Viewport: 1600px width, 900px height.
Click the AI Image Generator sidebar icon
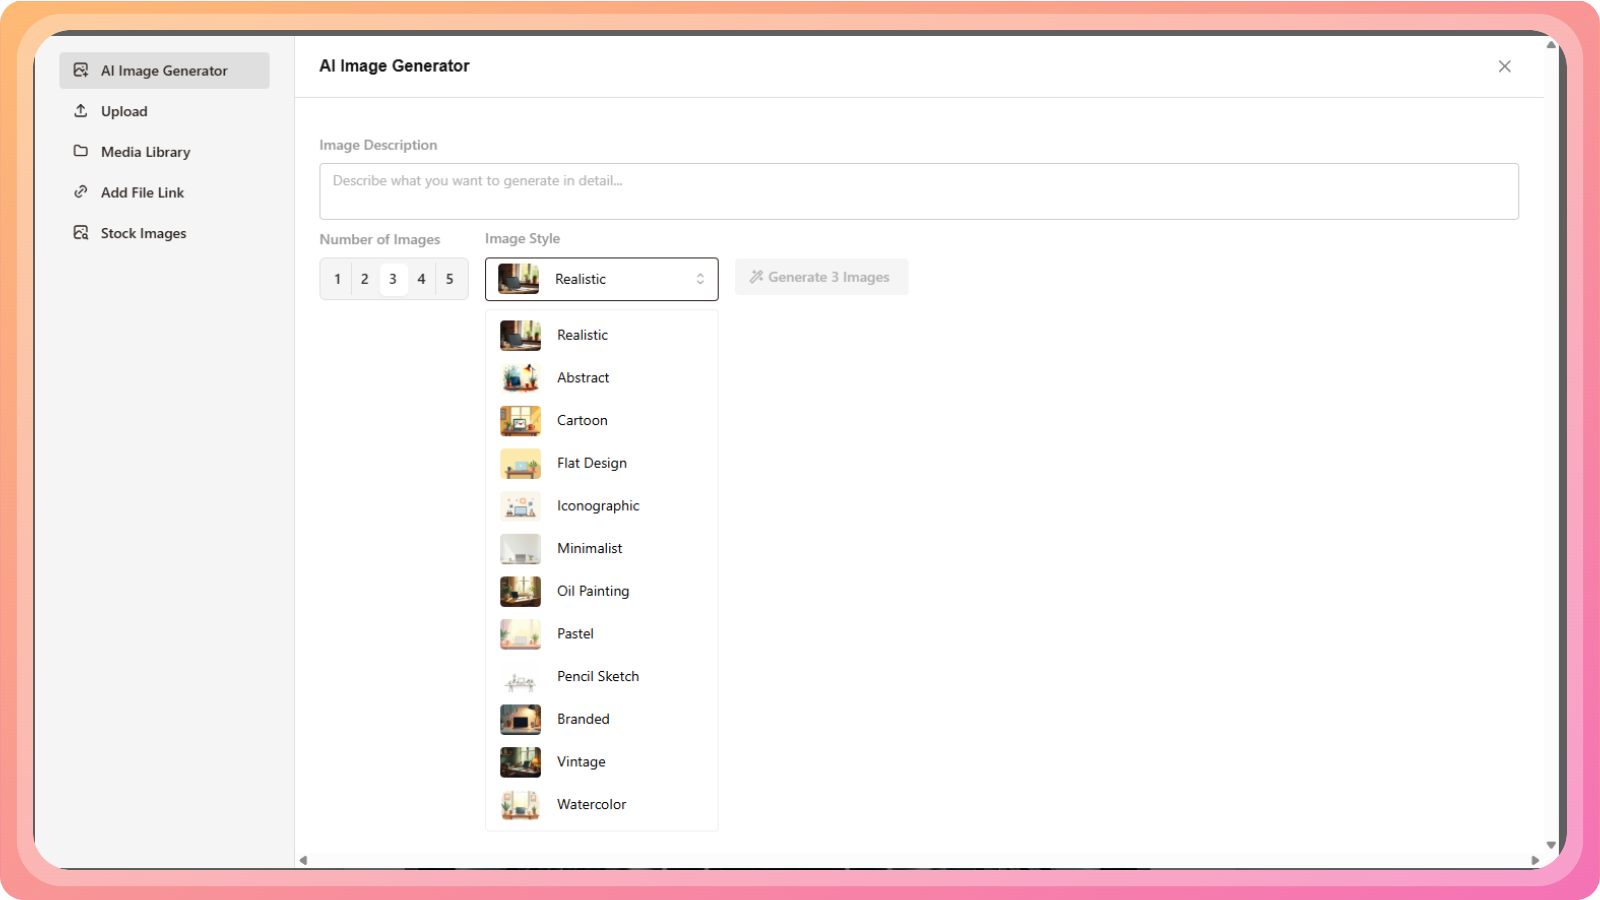[81, 70]
